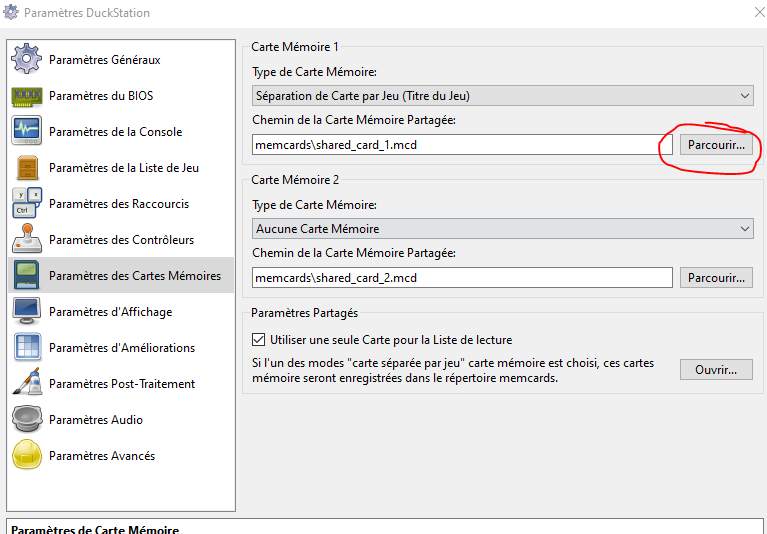The width and height of the screenshot is (767, 534).
Task: Select Paramètres des Cartes Mémoires entry
Action: click(x=134, y=276)
